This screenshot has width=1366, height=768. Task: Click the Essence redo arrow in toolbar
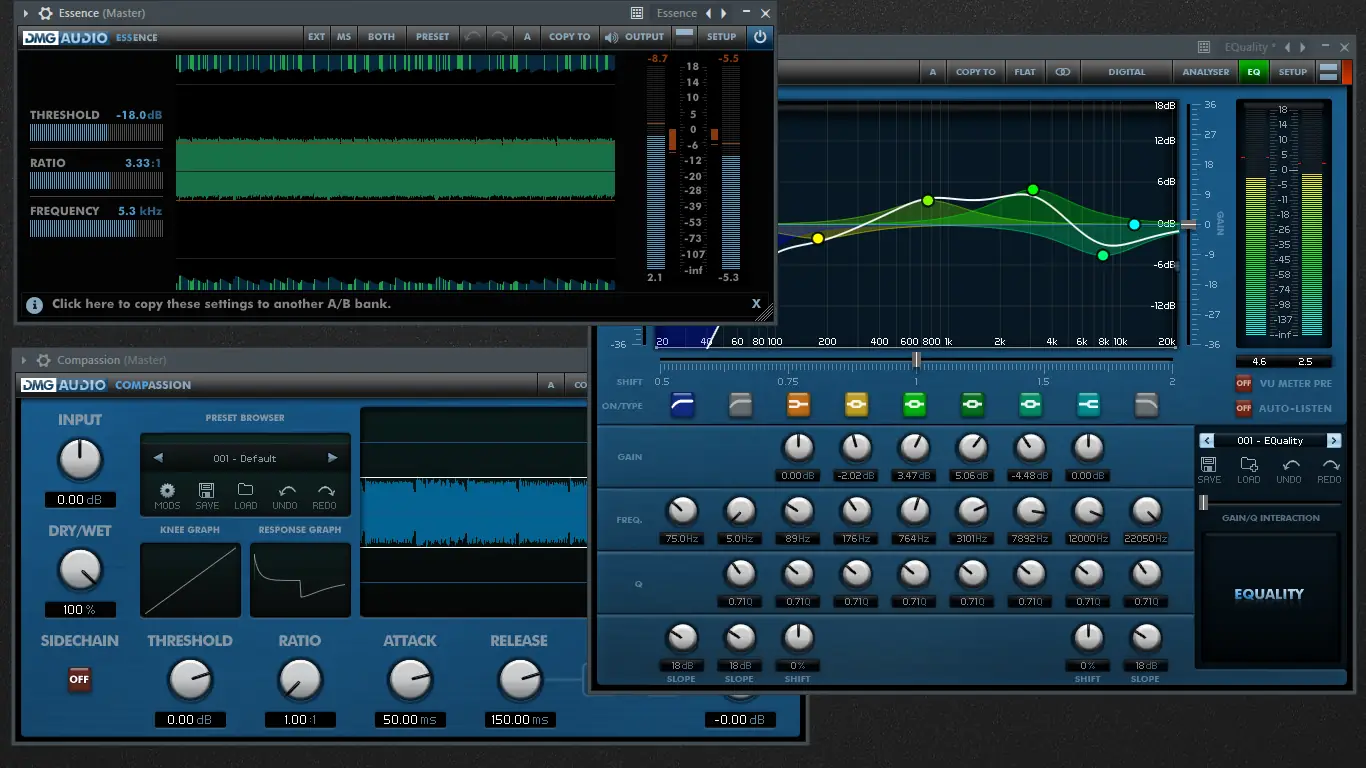[499, 37]
